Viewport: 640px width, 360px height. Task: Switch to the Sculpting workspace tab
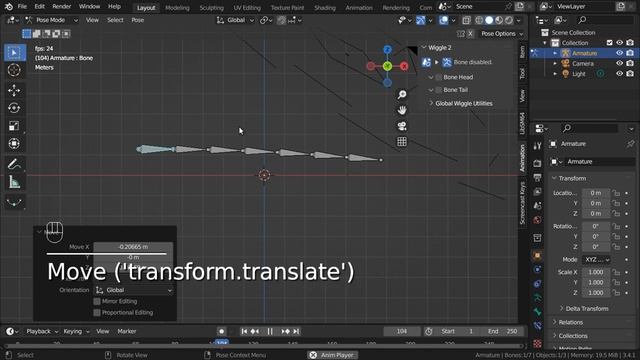tap(211, 8)
